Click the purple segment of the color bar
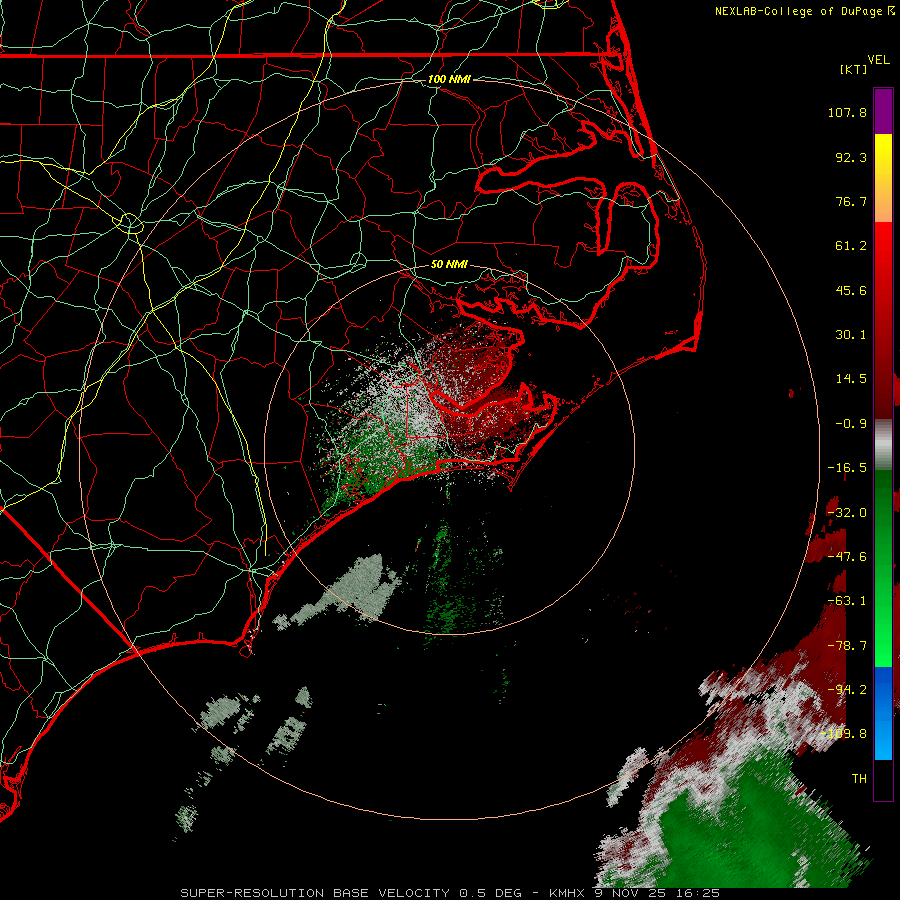 click(883, 112)
